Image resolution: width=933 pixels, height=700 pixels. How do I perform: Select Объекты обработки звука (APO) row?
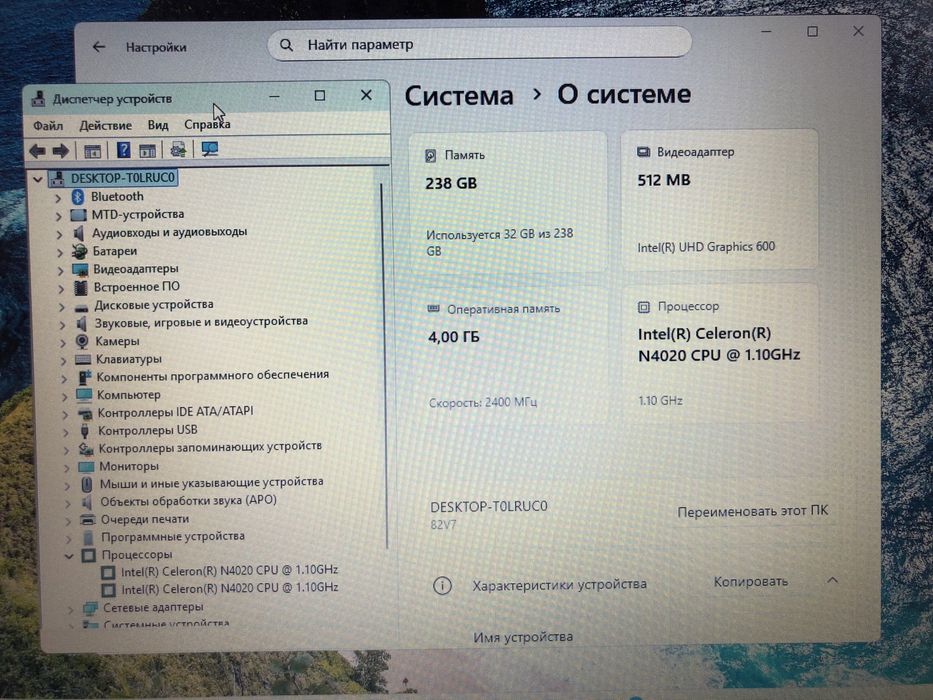[x=188, y=501]
